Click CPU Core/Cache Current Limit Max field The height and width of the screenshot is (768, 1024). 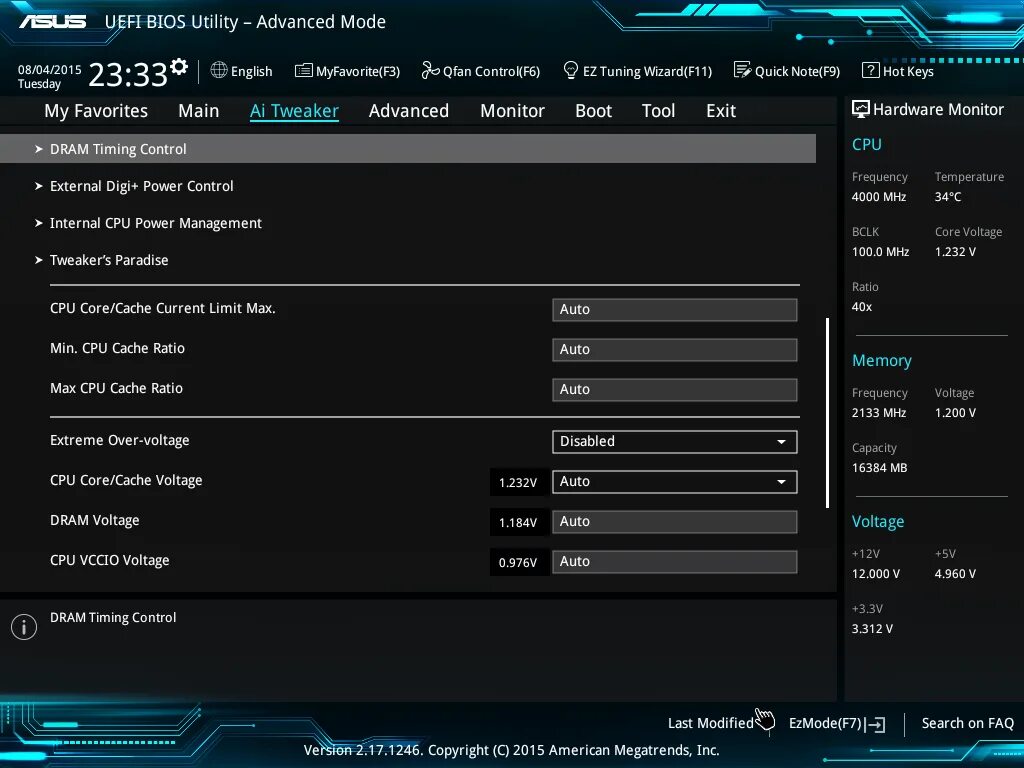[674, 310]
